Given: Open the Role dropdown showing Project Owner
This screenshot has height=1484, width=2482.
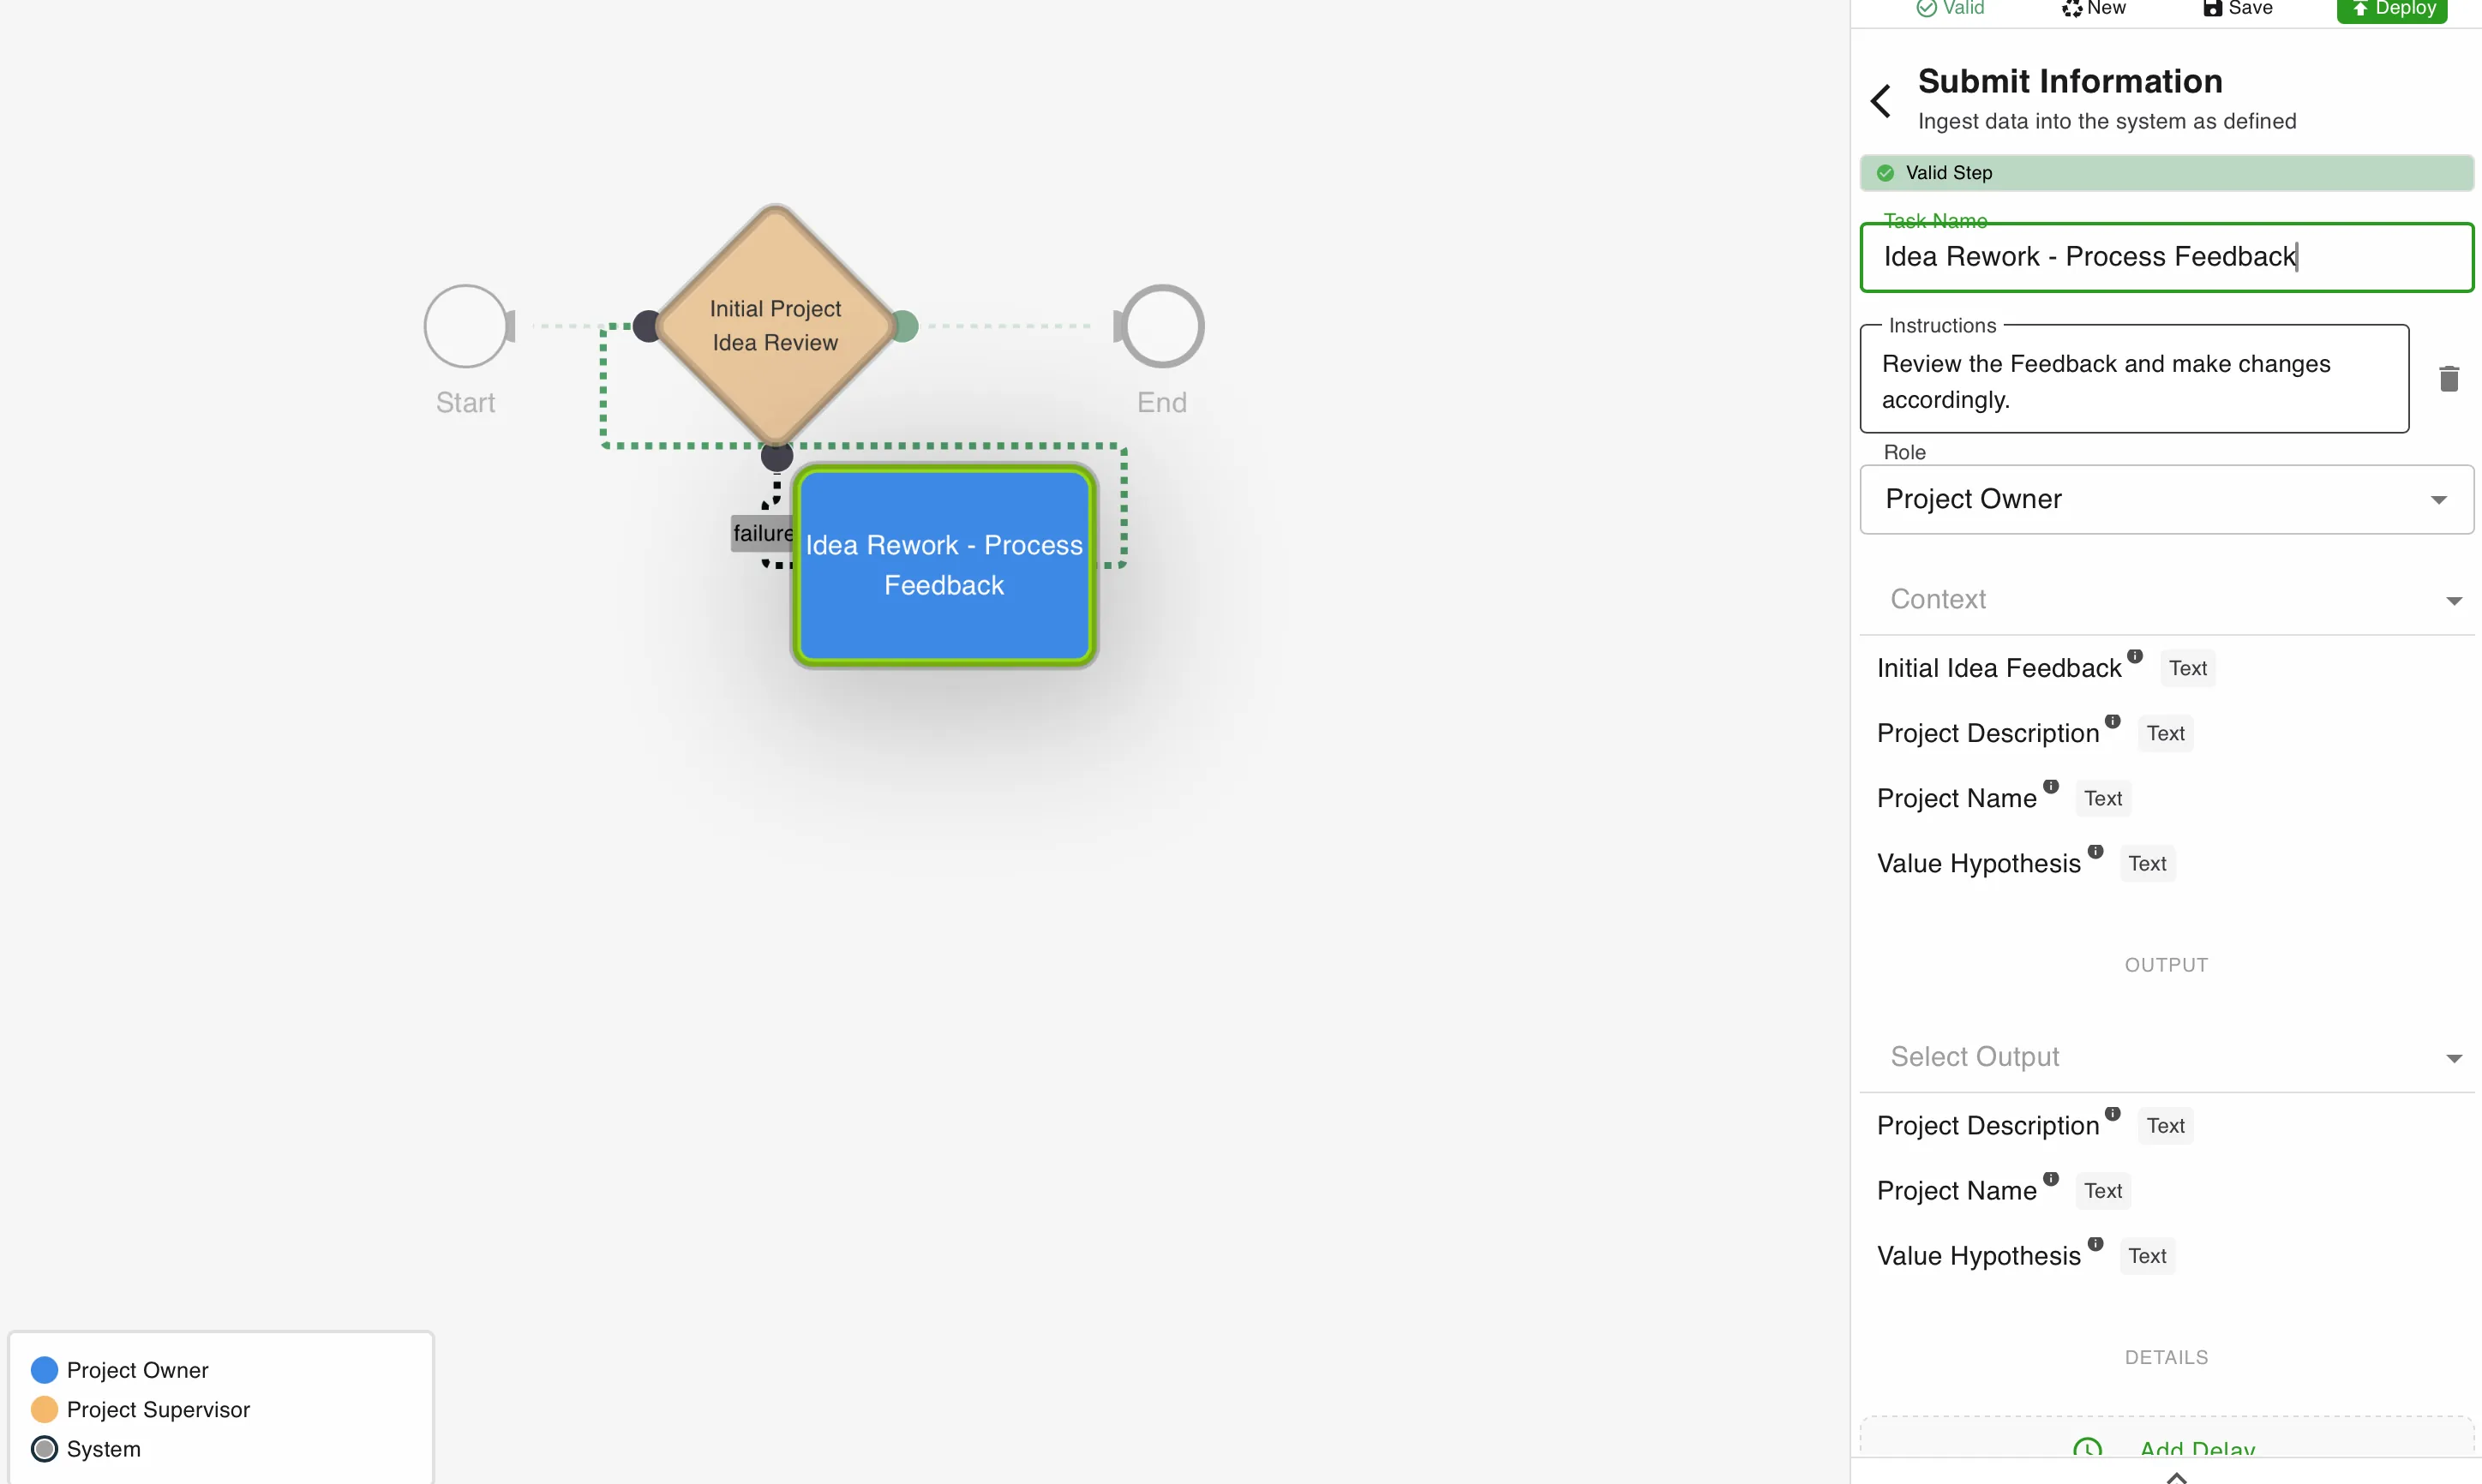Looking at the screenshot, I should click(2166, 499).
